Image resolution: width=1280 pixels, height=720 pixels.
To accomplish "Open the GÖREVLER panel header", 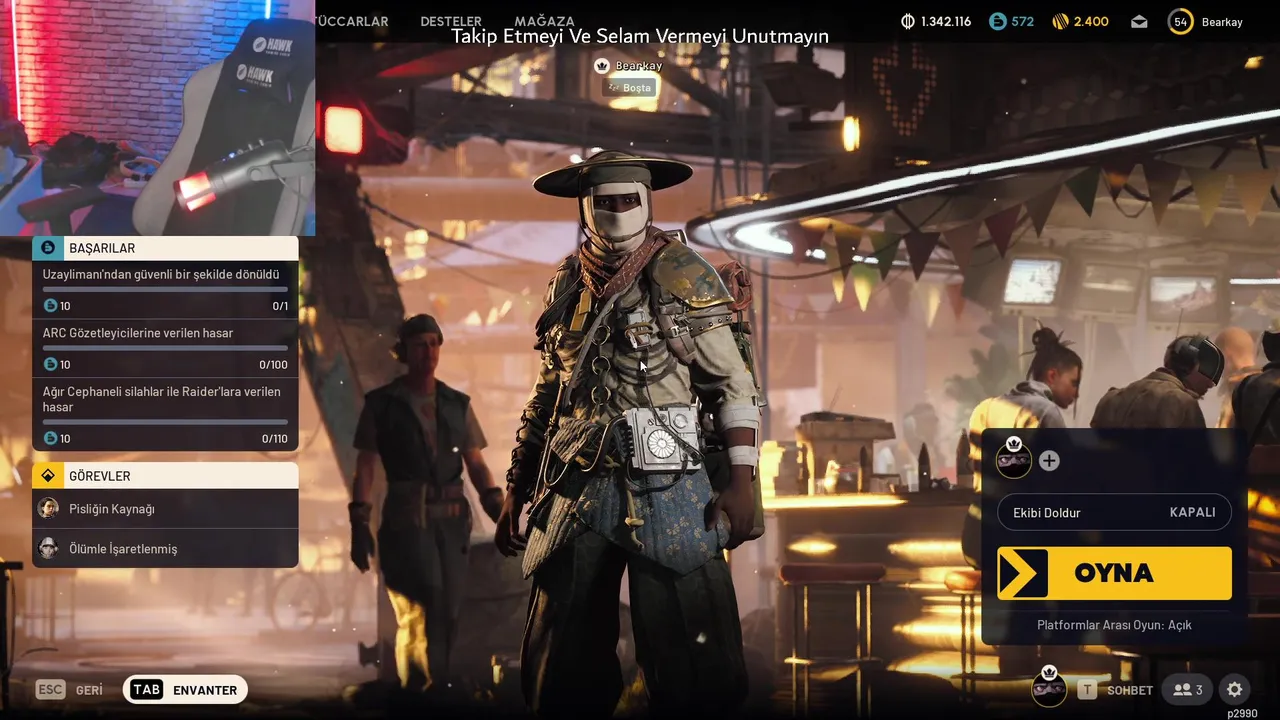I will pos(165,475).
